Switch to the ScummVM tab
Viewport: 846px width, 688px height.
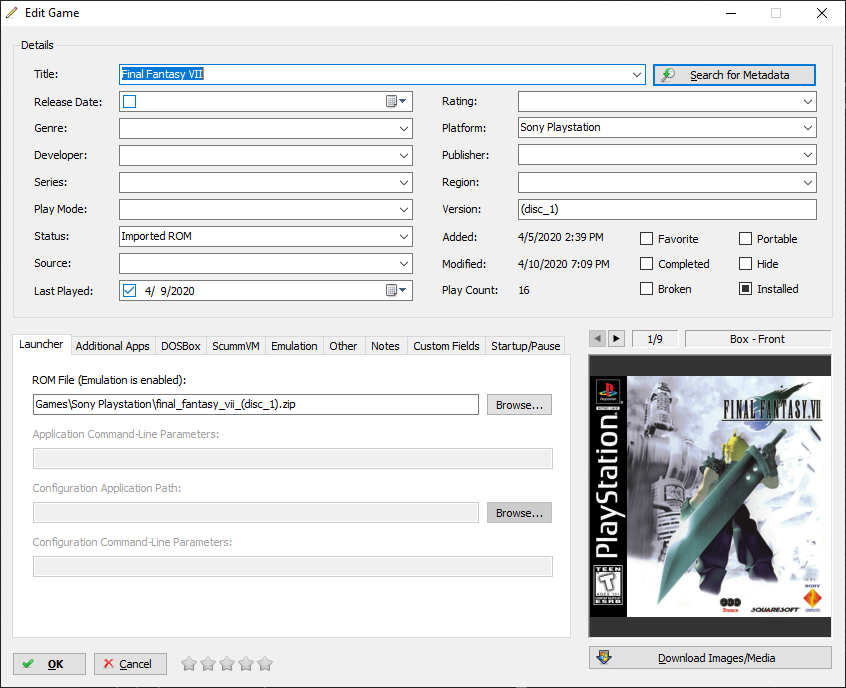click(236, 346)
